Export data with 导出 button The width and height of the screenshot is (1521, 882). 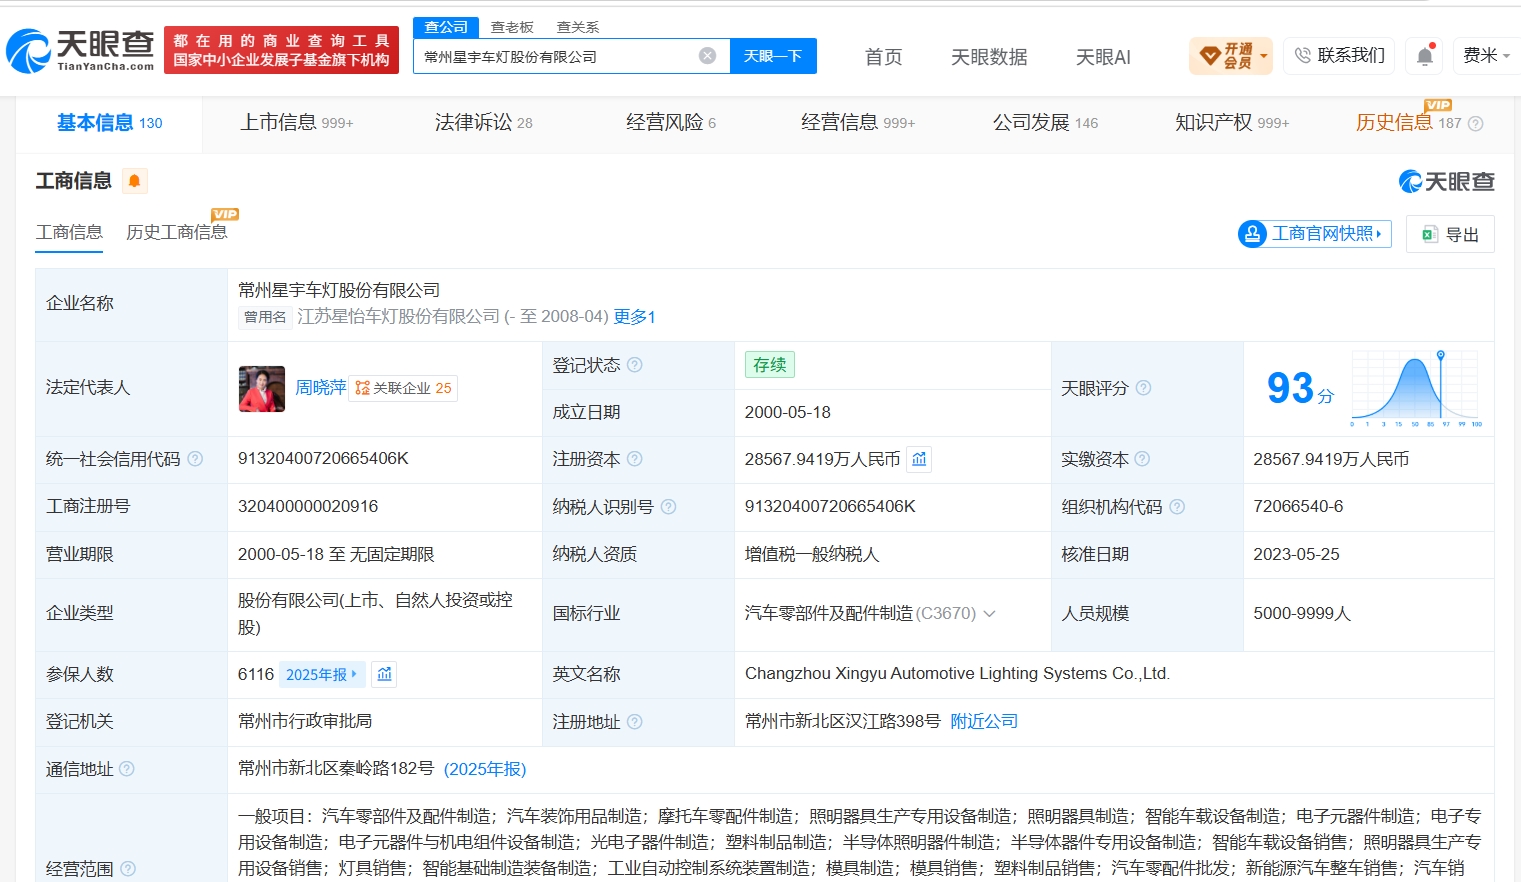[1450, 234]
